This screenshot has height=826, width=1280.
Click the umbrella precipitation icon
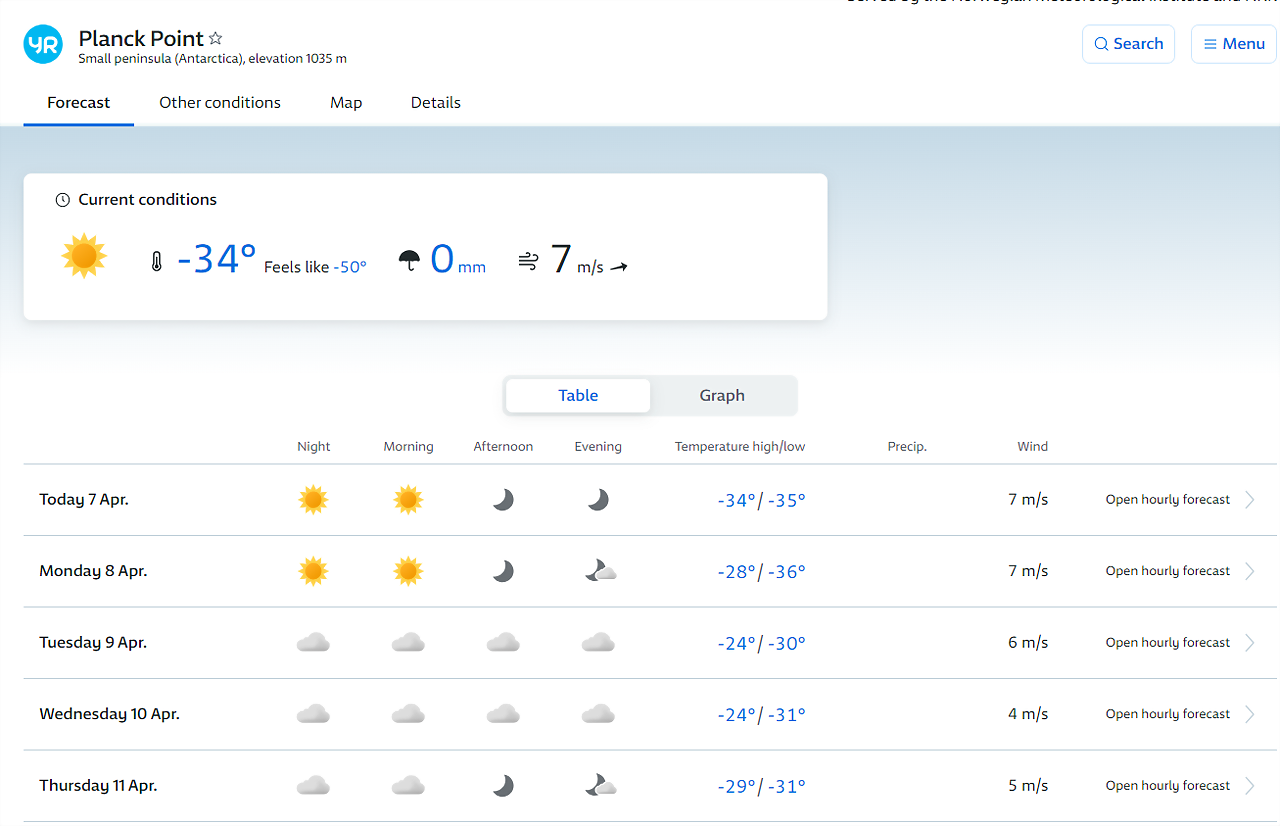[409, 262]
